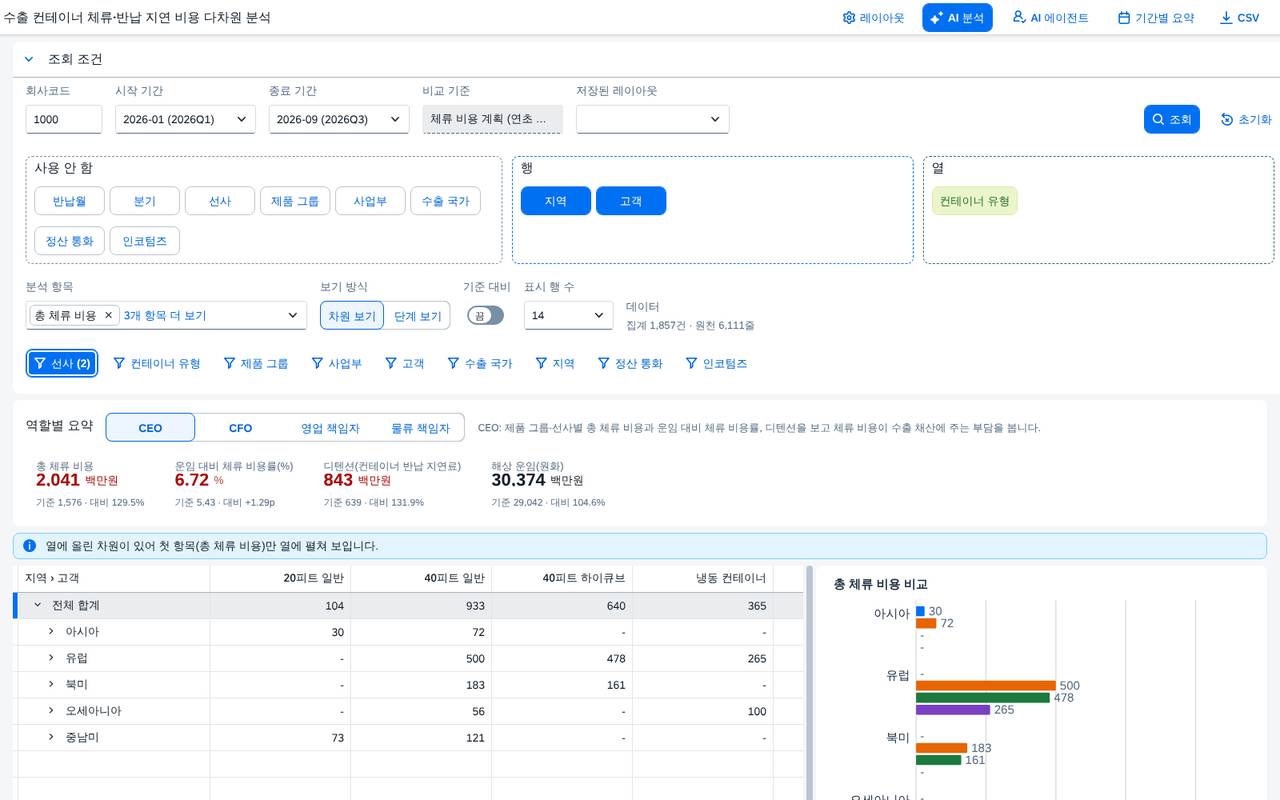
Task: Expand the 유럽 row
Action: [51, 658]
